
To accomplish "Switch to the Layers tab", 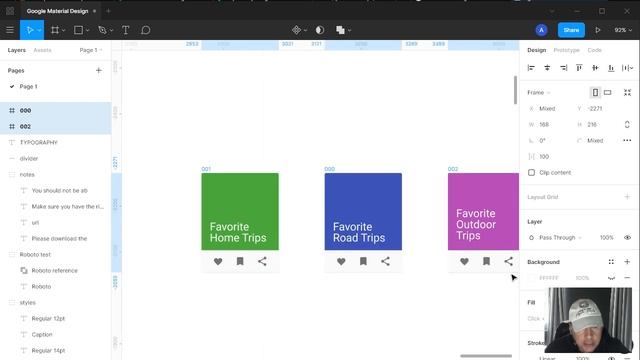I will pyautogui.click(x=17, y=50).
